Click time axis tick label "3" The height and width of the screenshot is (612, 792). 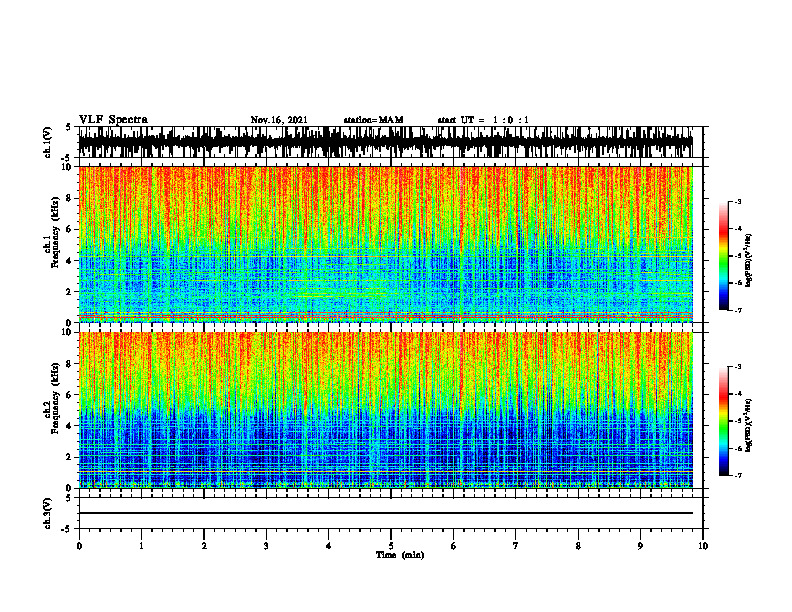pos(266,546)
